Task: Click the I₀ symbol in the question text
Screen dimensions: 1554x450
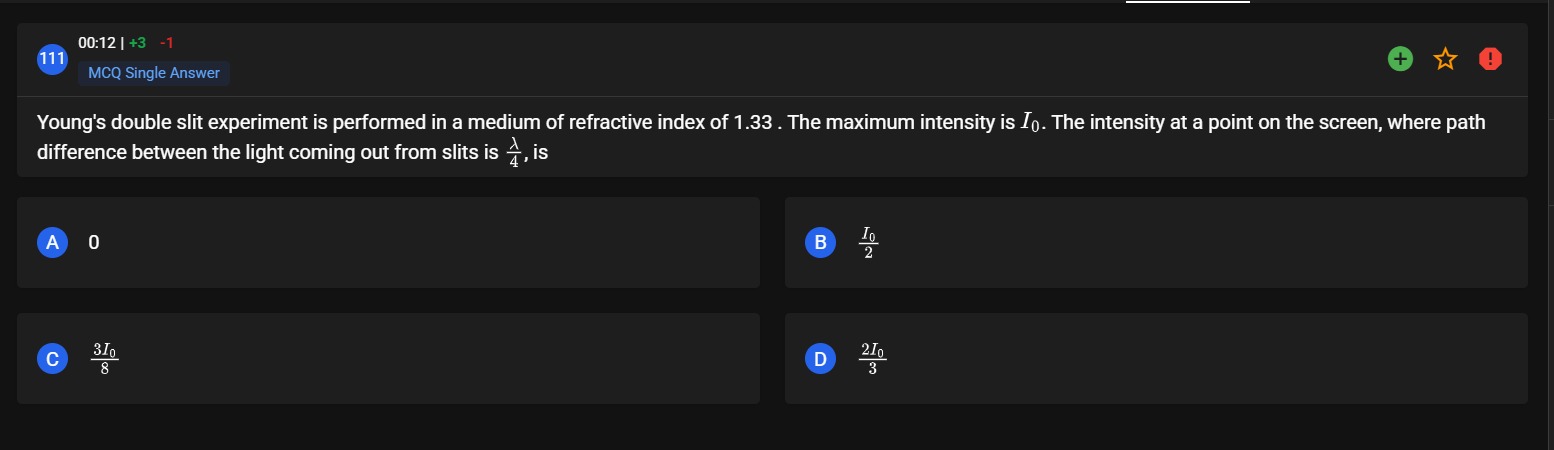Action: (x=1032, y=124)
